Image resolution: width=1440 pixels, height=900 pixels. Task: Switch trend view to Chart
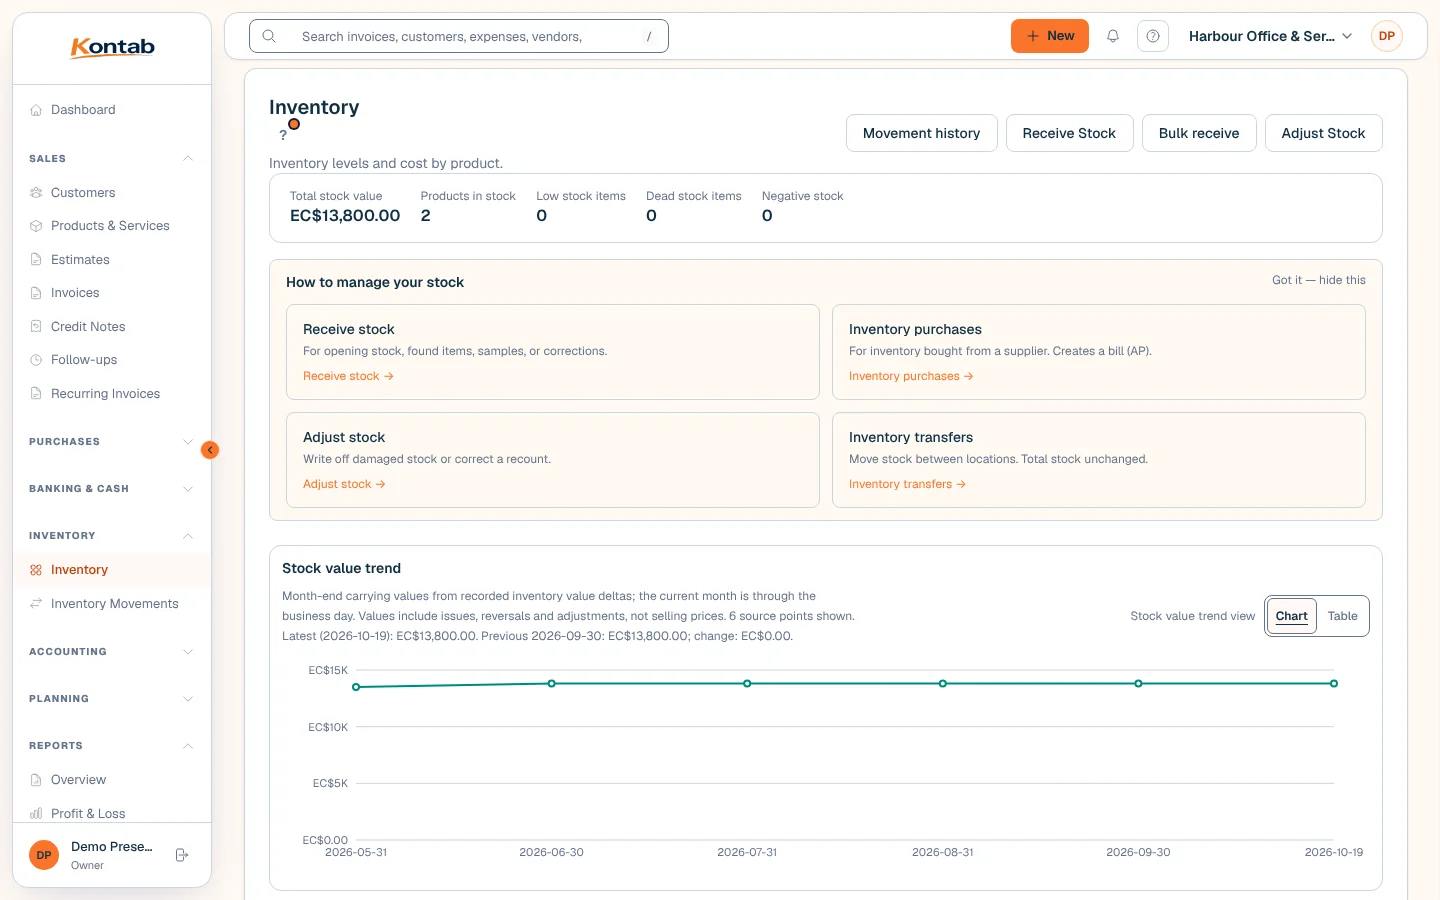1292,616
